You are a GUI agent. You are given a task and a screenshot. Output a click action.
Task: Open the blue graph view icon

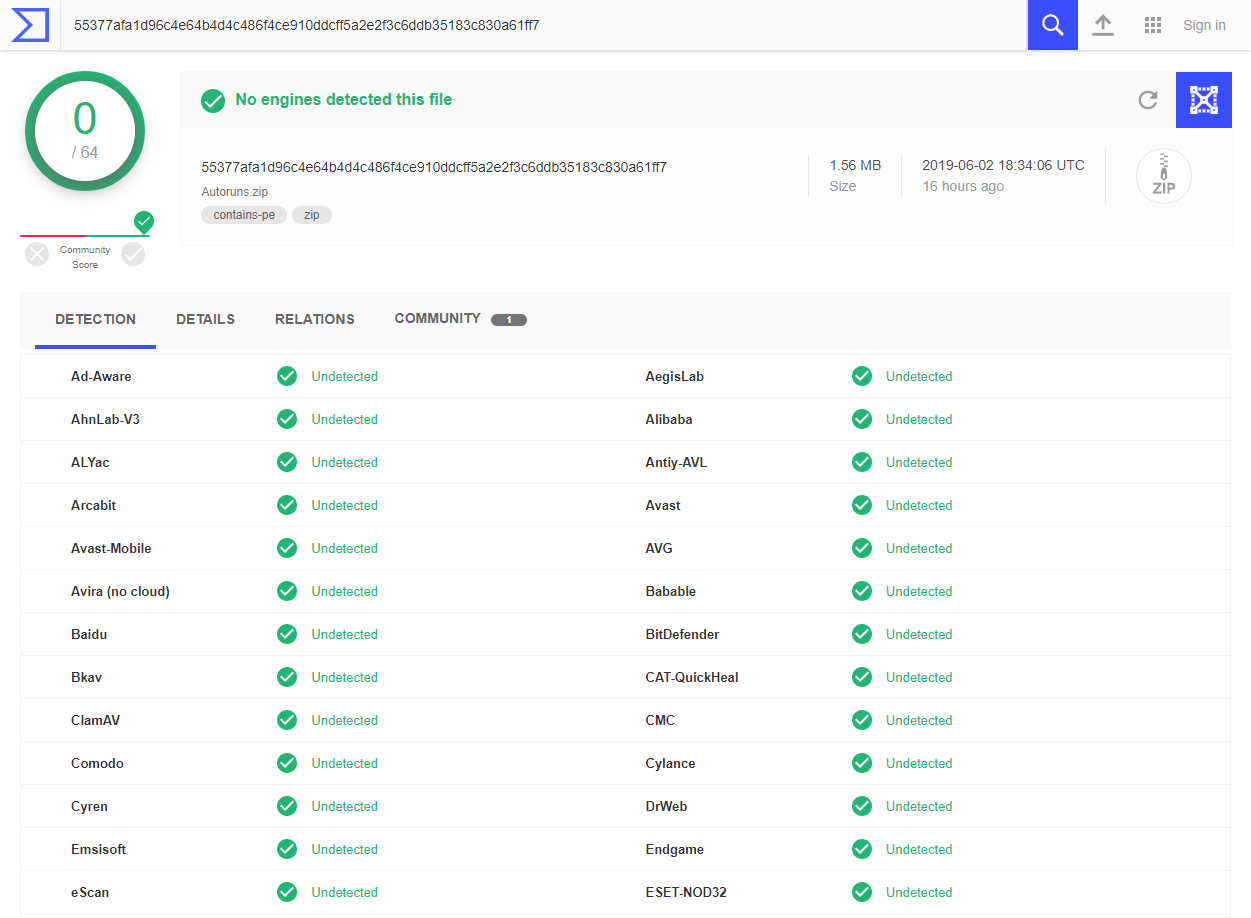(1204, 100)
